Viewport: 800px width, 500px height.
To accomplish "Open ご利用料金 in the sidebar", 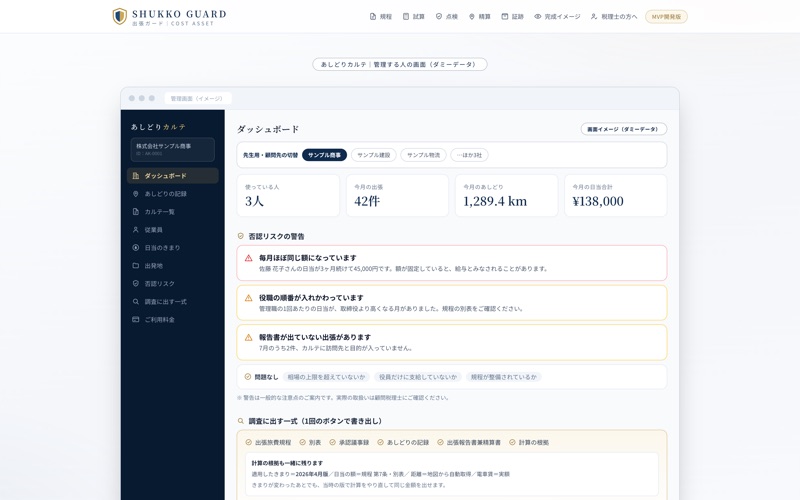I will 172,319.
